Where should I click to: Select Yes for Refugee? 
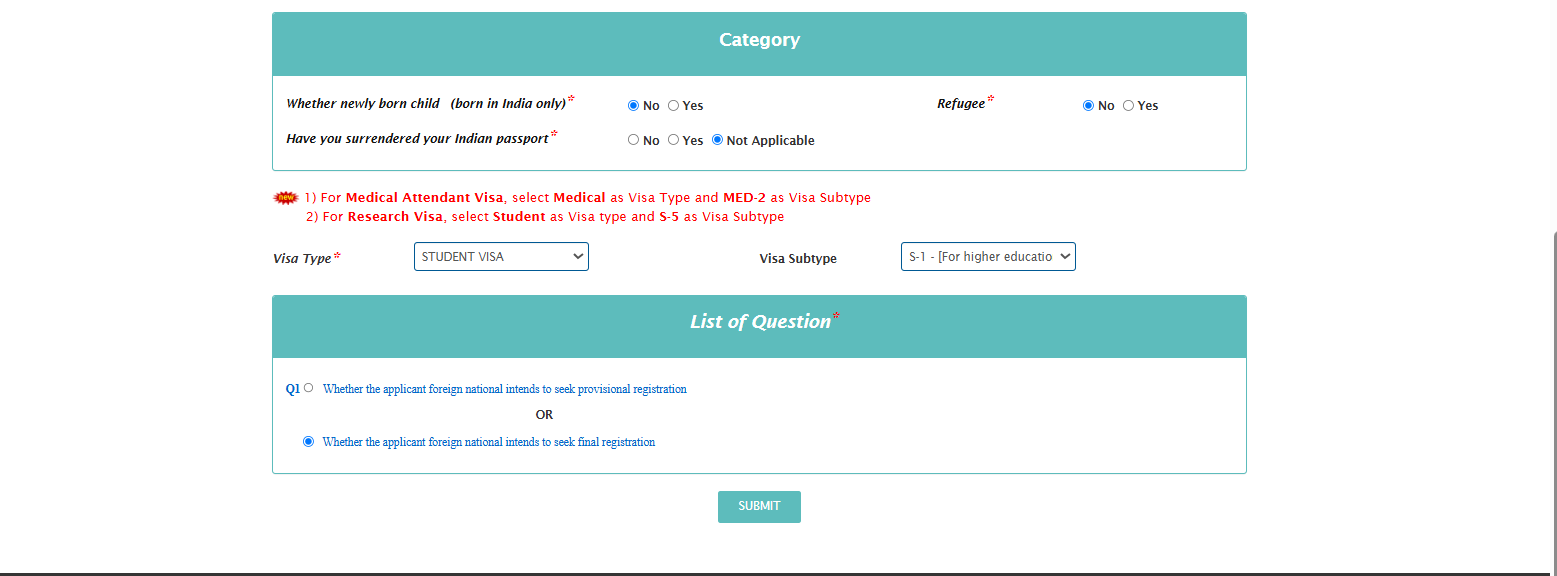pyautogui.click(x=1128, y=105)
